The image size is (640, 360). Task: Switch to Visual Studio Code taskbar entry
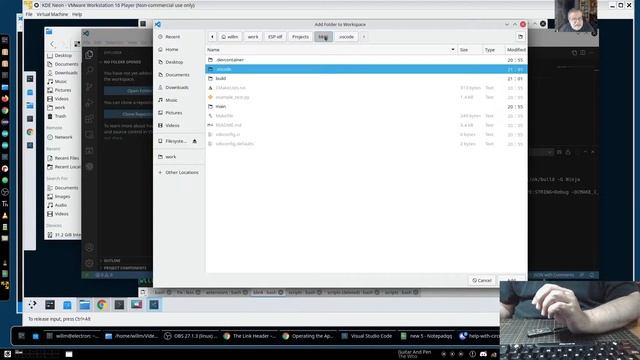(367, 336)
